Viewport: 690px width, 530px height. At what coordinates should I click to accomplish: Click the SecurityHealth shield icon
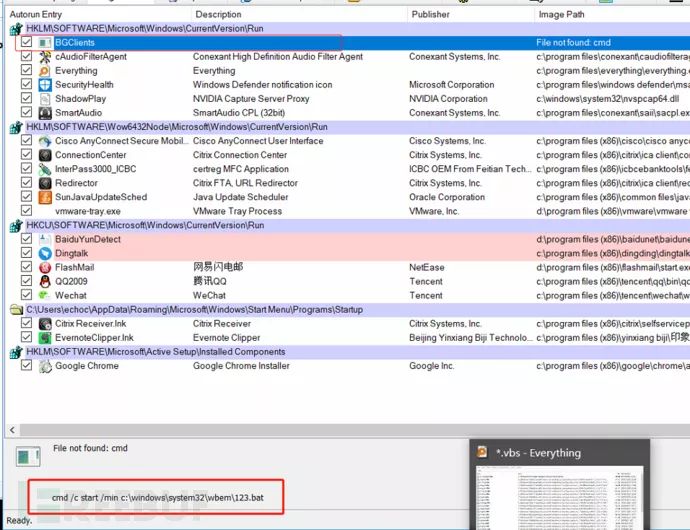pos(46,86)
